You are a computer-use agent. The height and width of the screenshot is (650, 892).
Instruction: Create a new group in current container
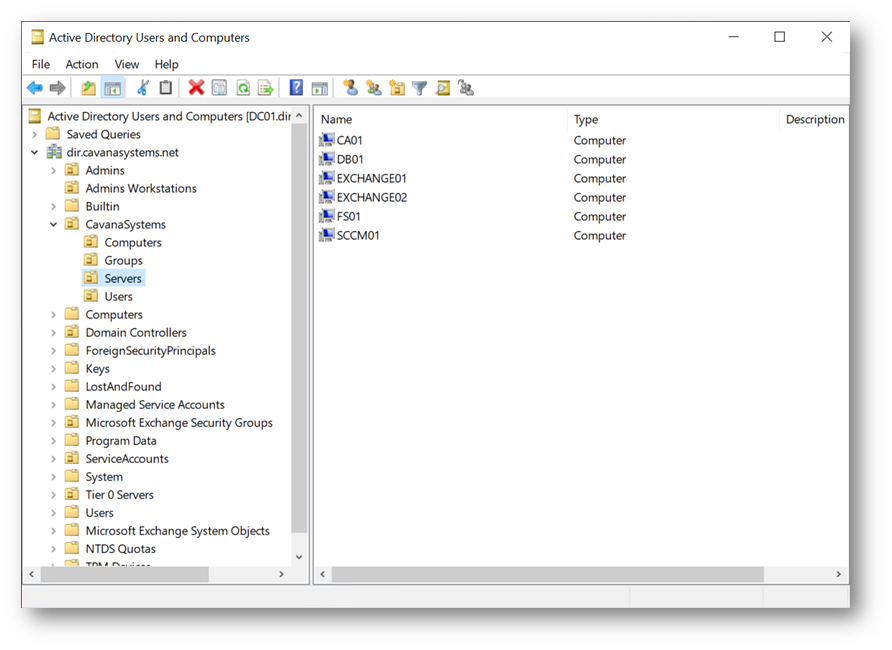[x=374, y=88]
